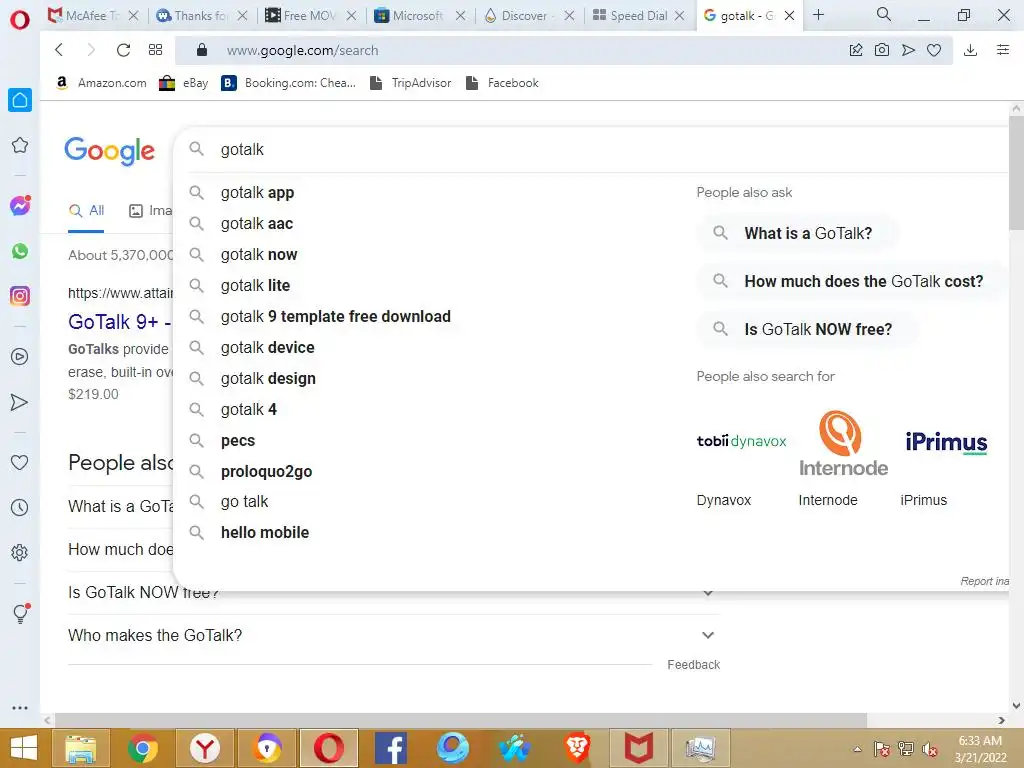The height and width of the screenshot is (768, 1024).
Task: Show hidden system tray icons
Action: pyautogui.click(x=857, y=748)
